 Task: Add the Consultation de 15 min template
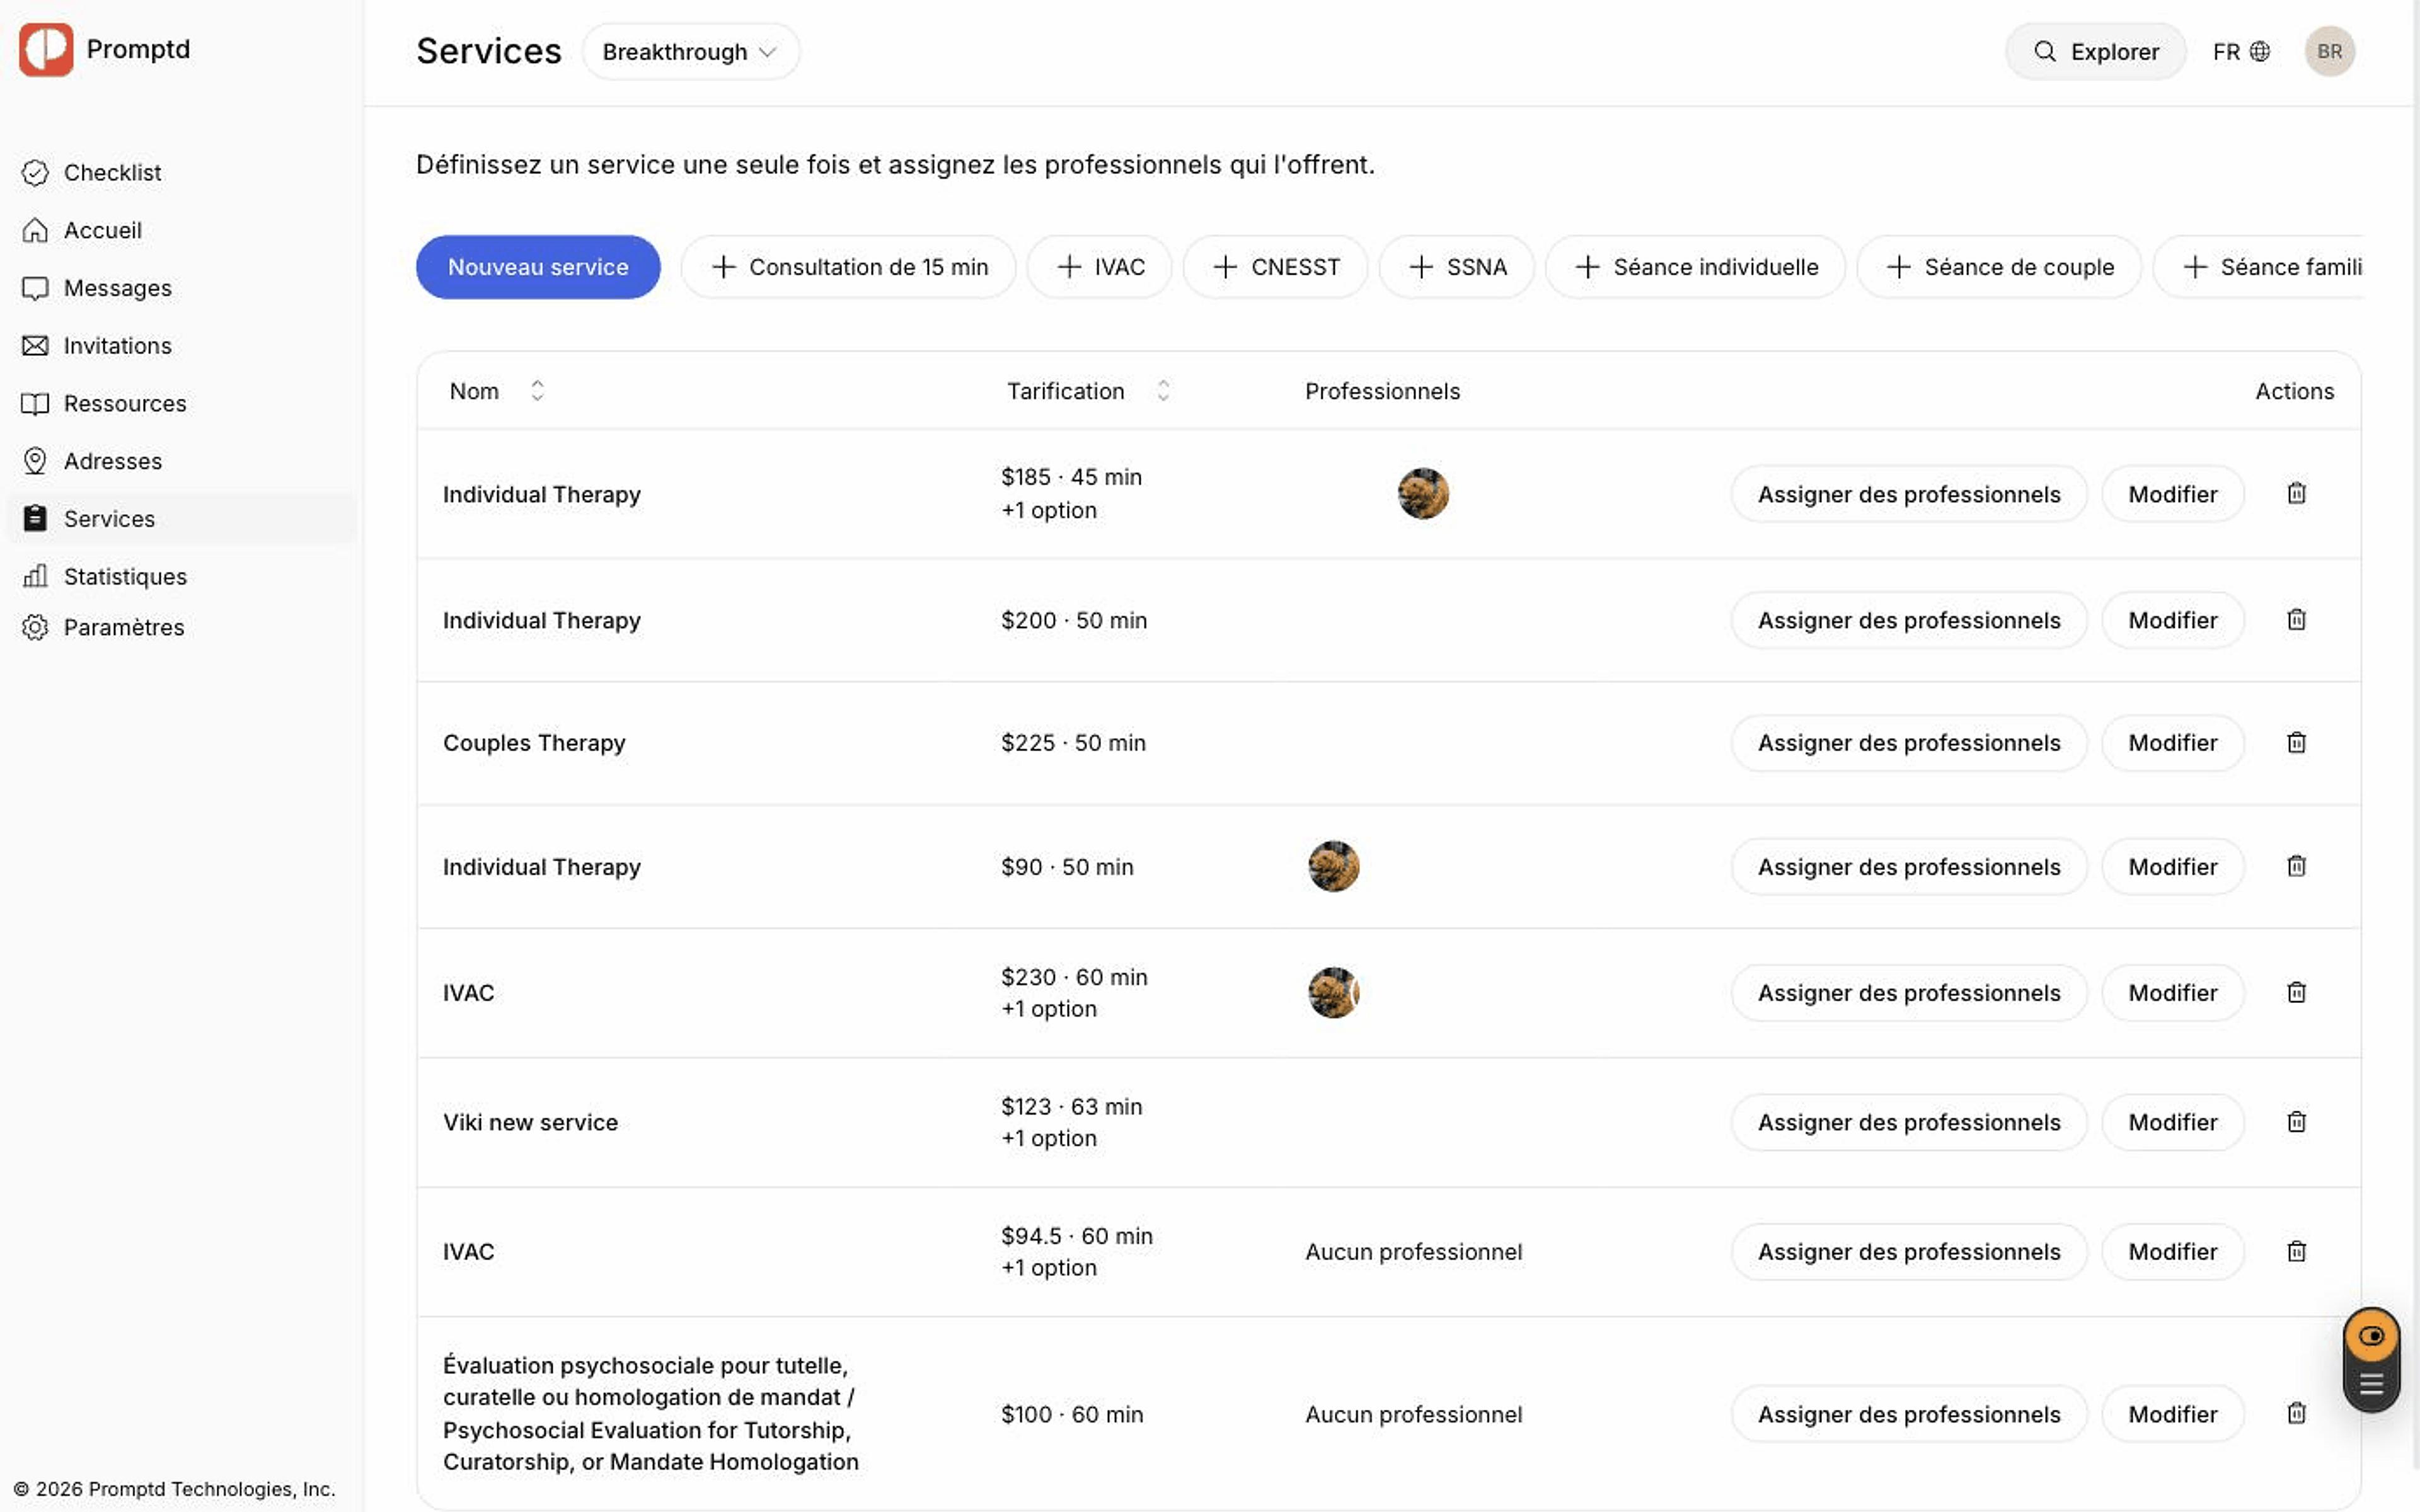[849, 267]
